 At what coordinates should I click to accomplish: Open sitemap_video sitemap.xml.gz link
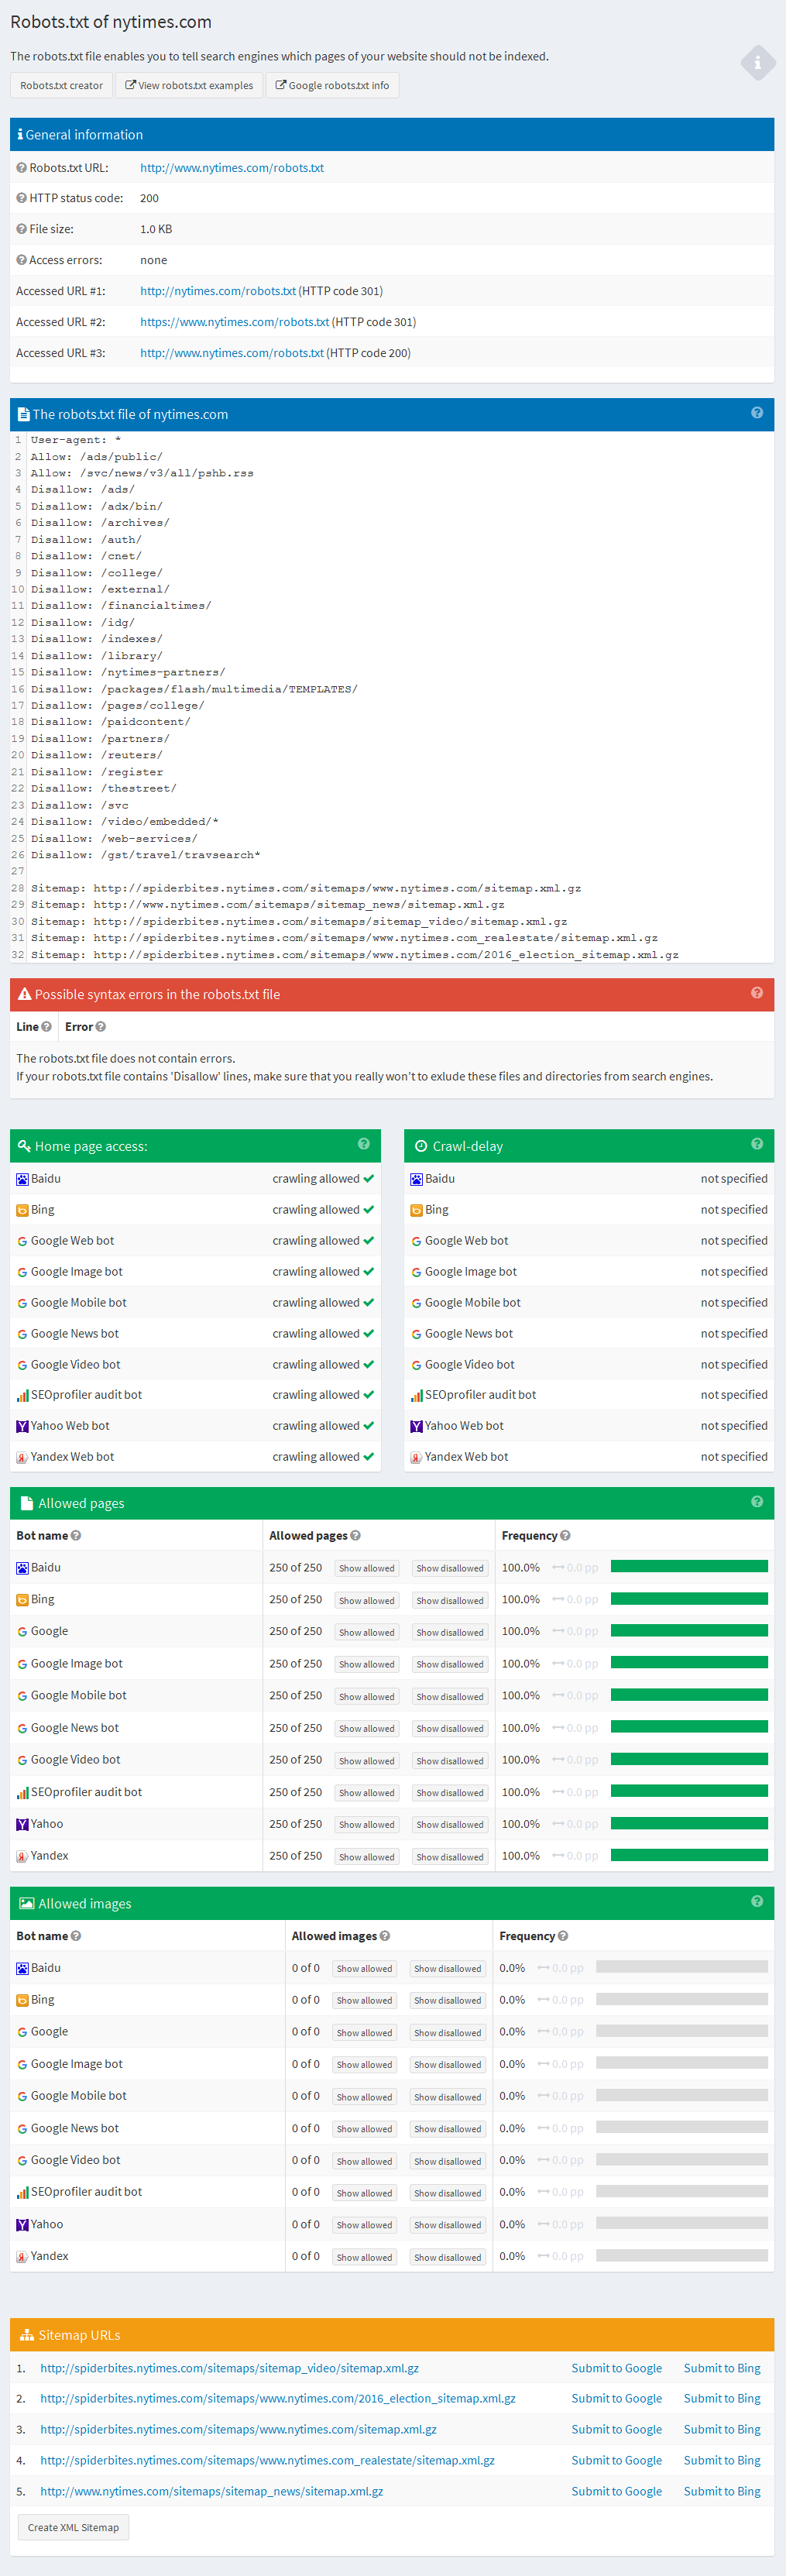click(x=229, y=2368)
